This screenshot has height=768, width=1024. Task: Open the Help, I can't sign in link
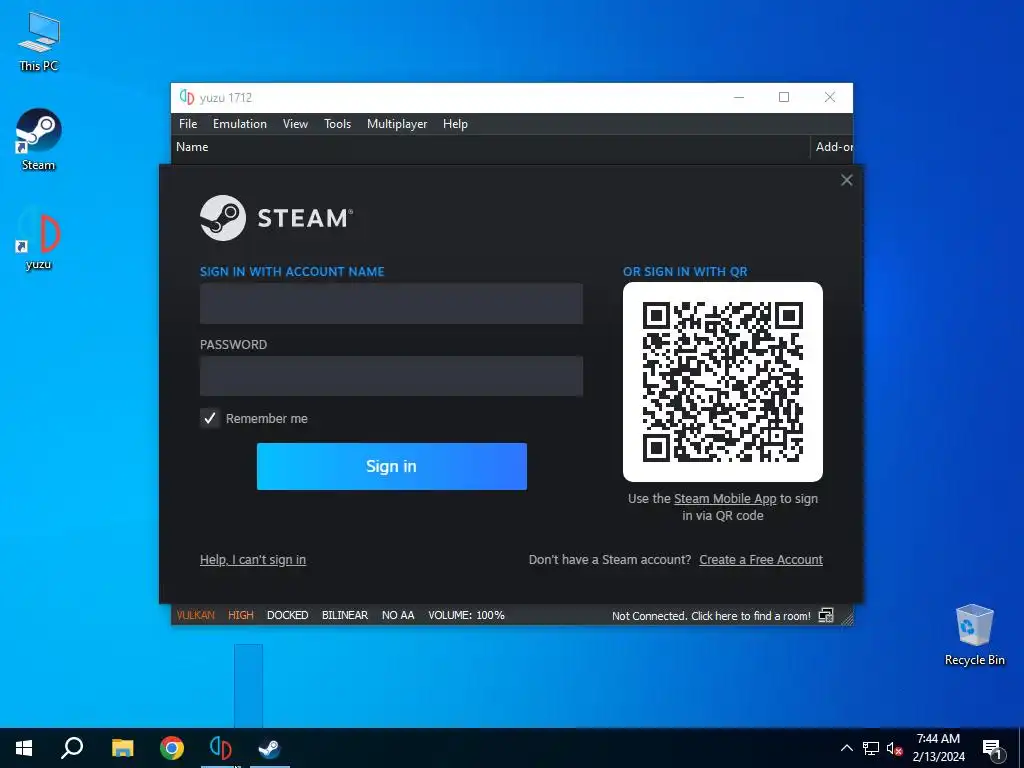253,560
